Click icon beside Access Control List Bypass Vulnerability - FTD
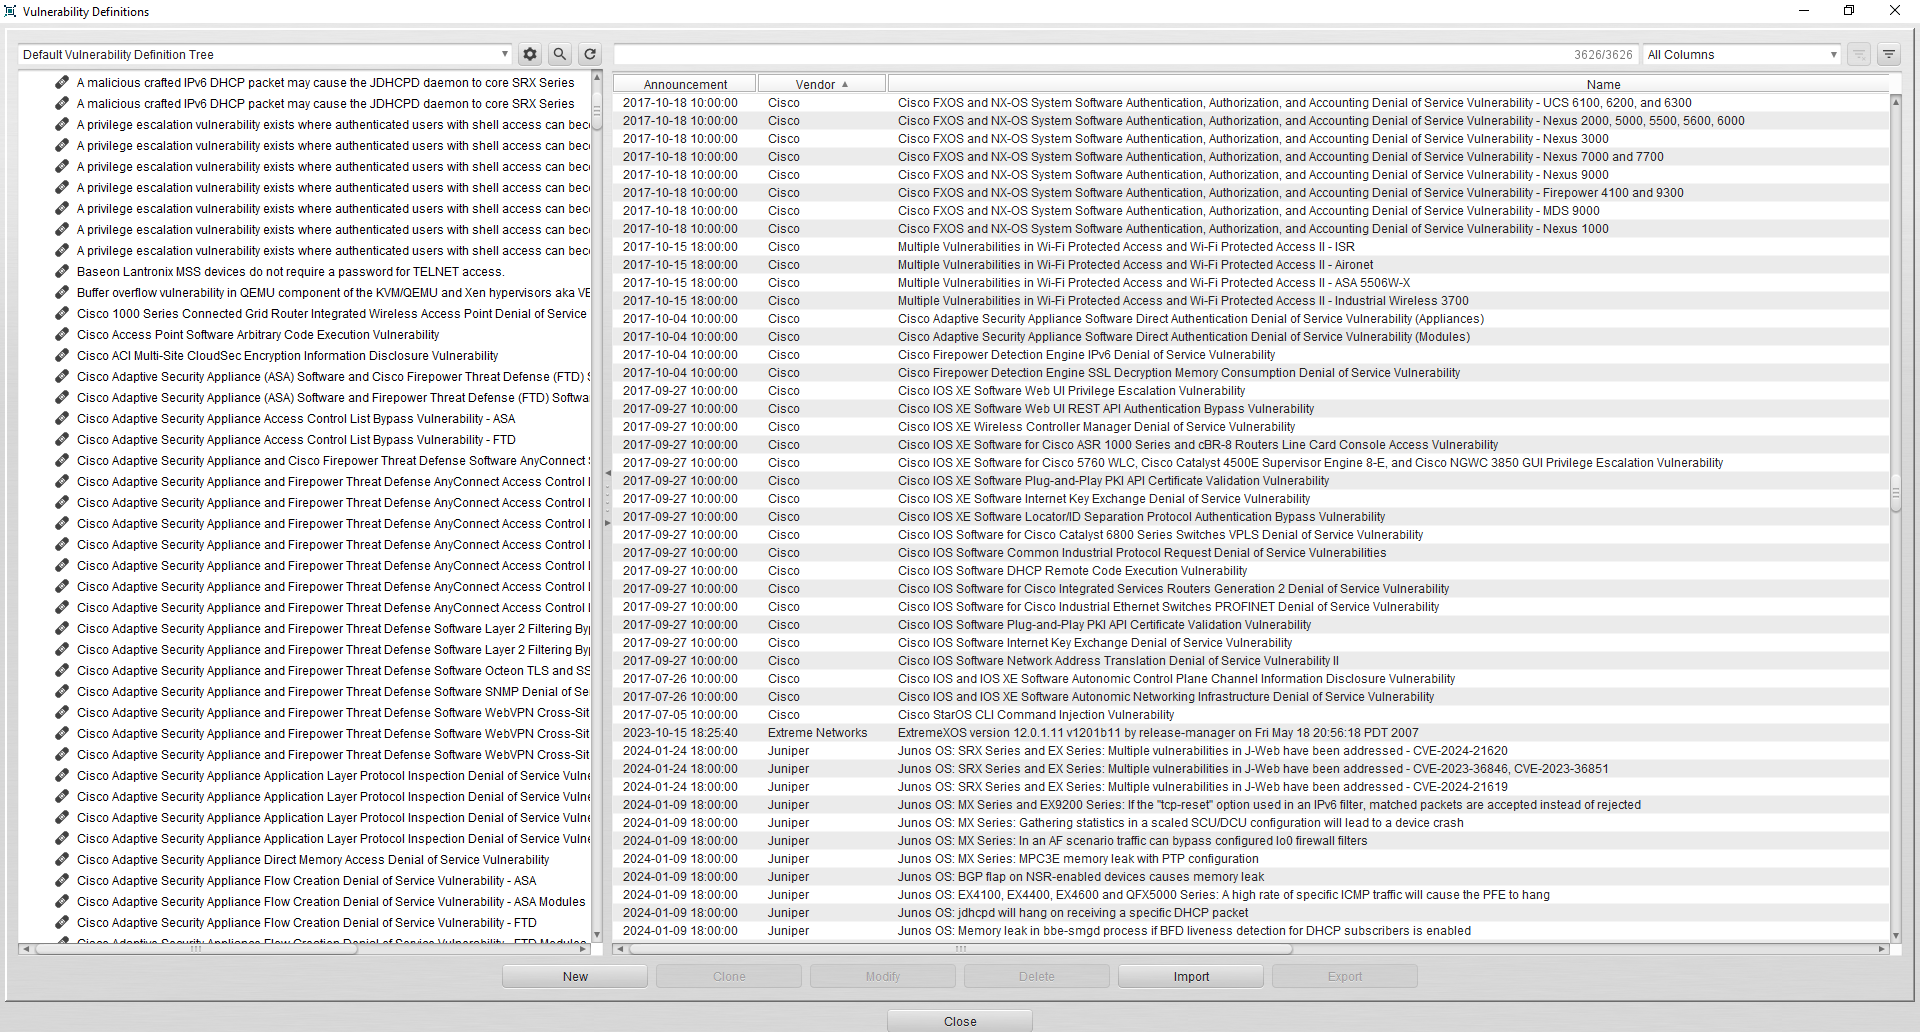This screenshot has height=1032, width=1920. (x=62, y=439)
